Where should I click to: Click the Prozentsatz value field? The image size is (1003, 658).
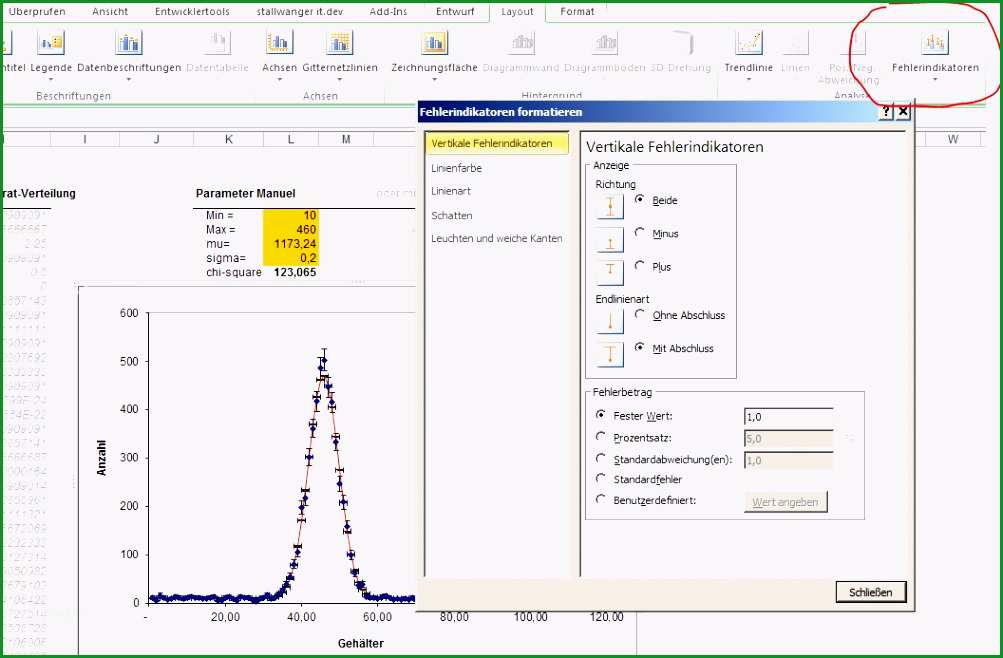coord(789,439)
